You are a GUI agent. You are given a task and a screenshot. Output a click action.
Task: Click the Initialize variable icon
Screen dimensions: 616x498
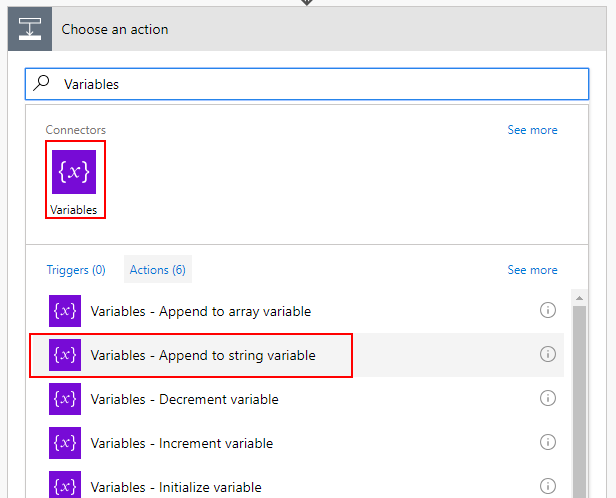(65, 485)
